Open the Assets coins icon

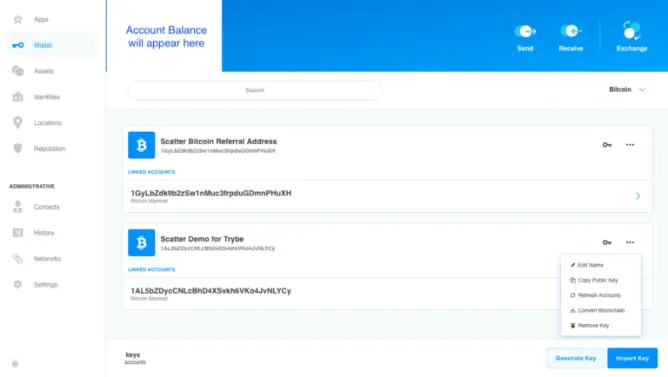(18, 71)
